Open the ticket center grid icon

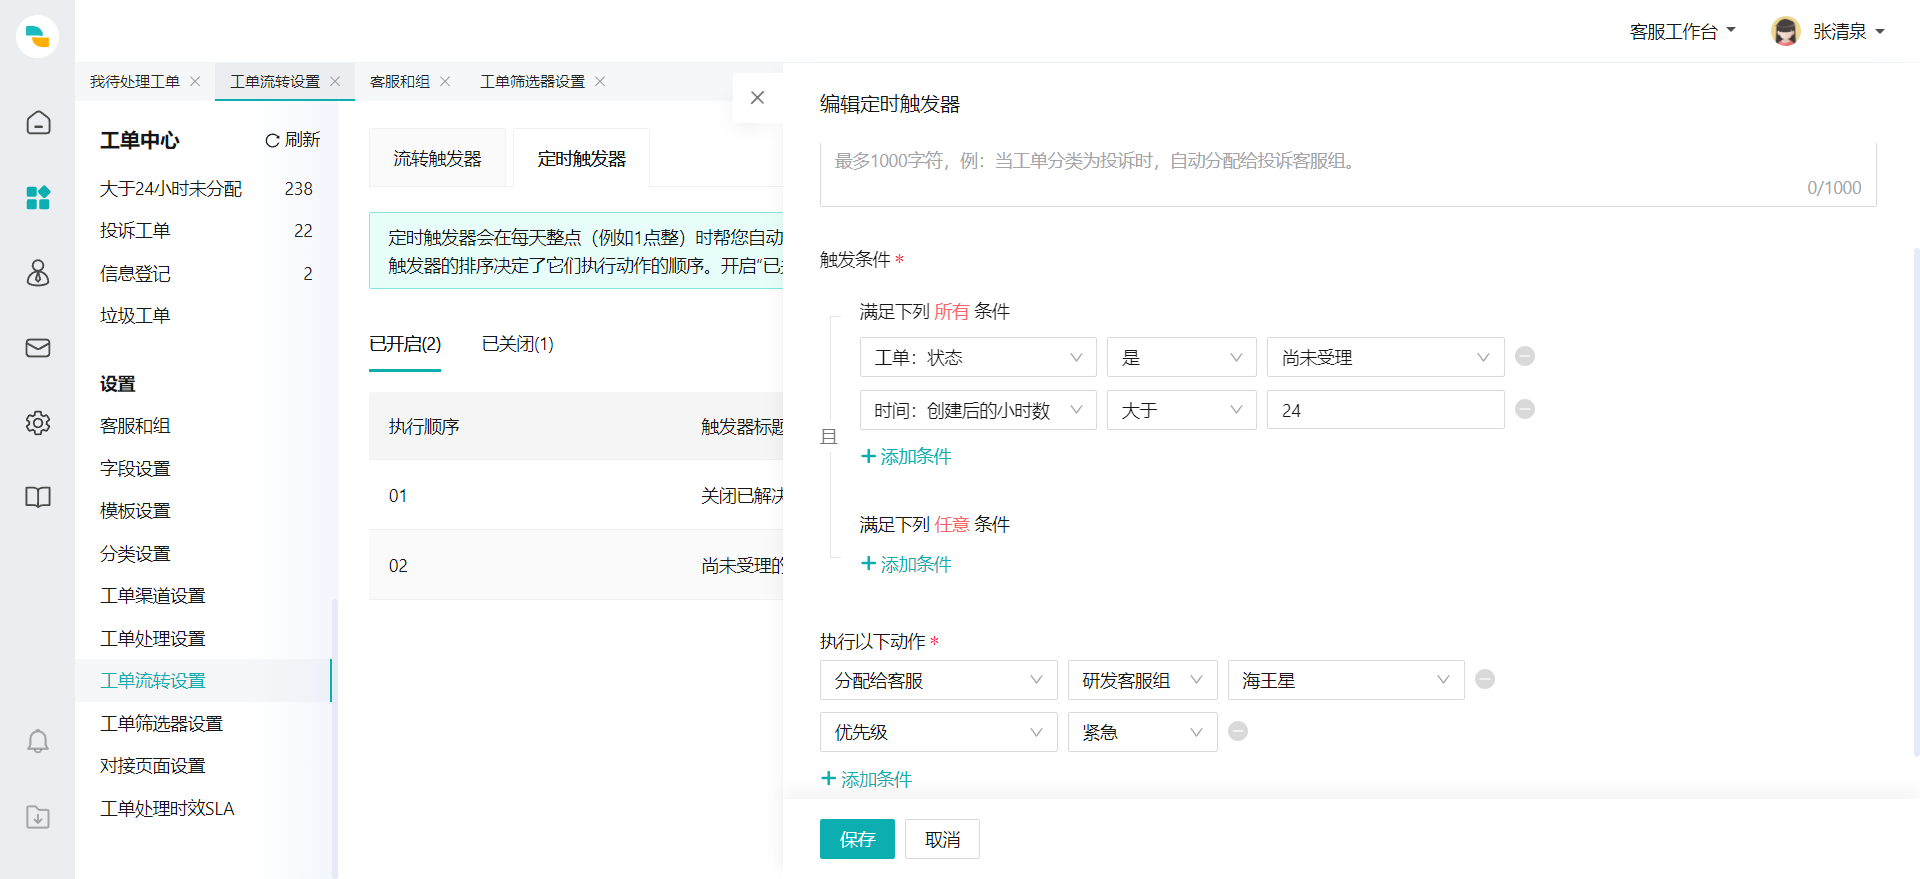(x=38, y=198)
